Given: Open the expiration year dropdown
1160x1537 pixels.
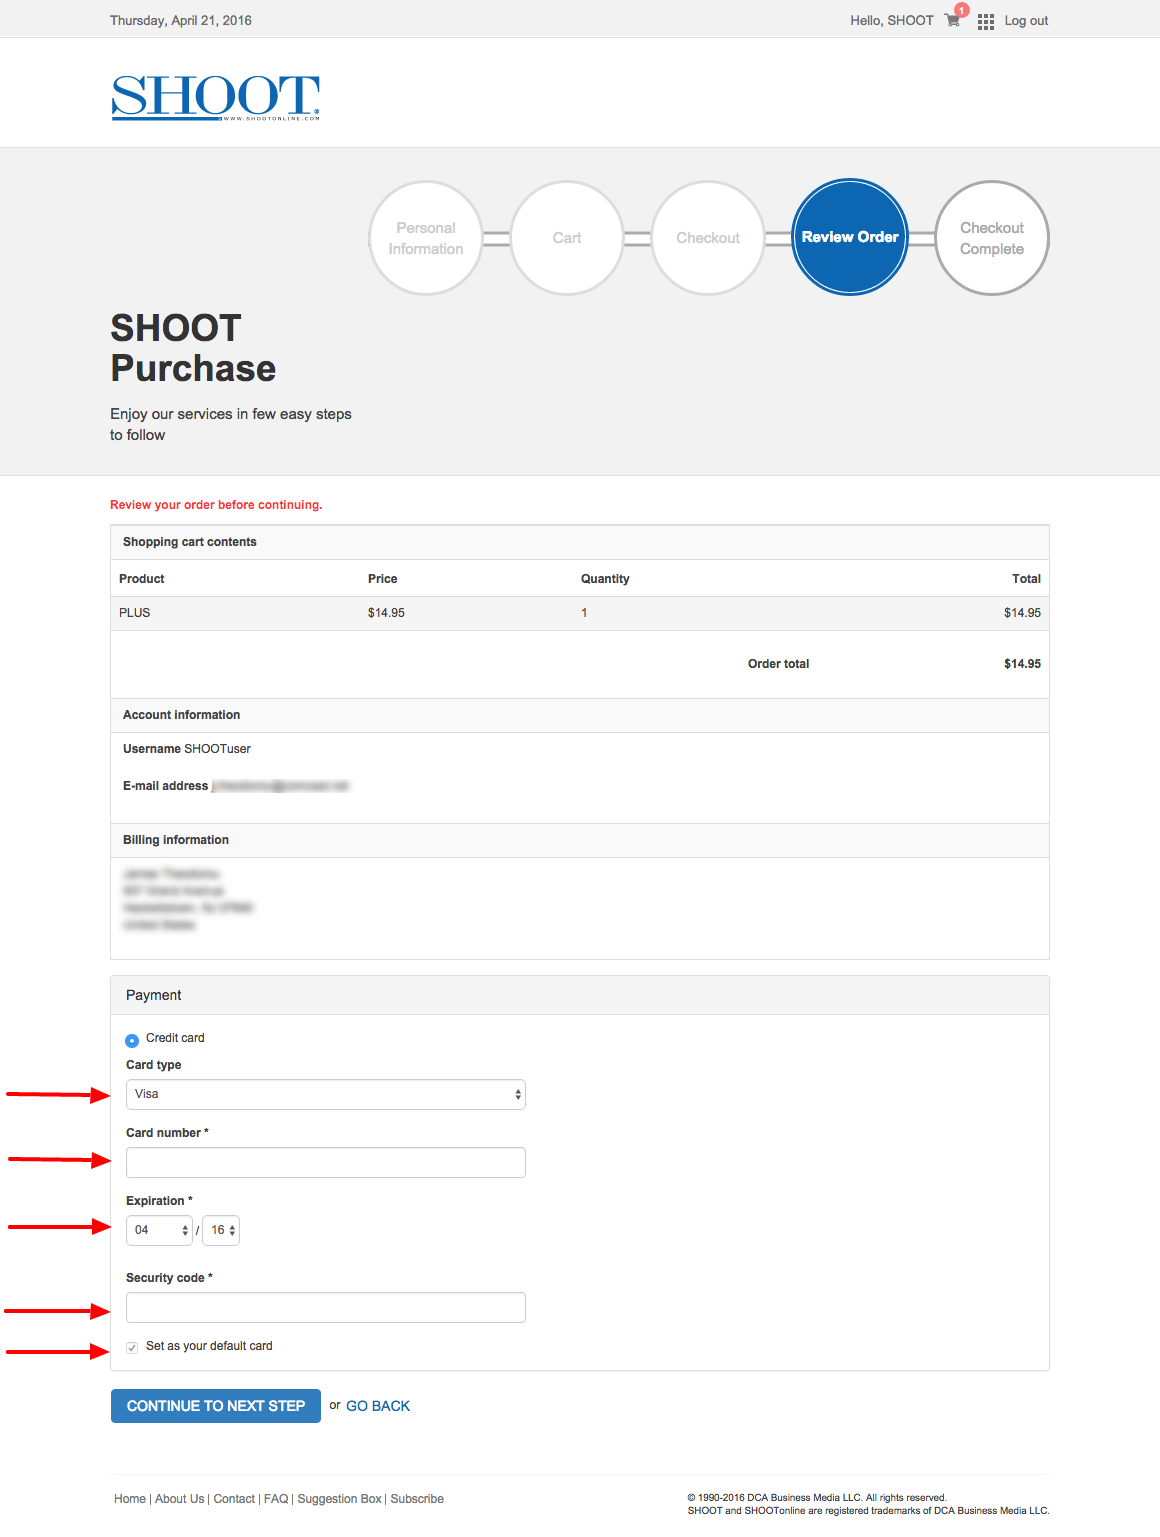Looking at the screenshot, I should click(221, 1230).
